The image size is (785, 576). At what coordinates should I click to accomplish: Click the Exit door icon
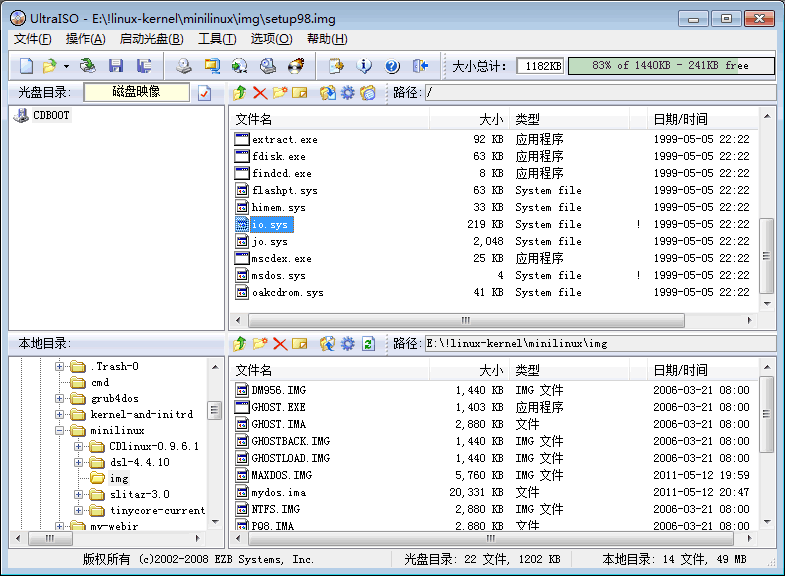tap(420, 66)
